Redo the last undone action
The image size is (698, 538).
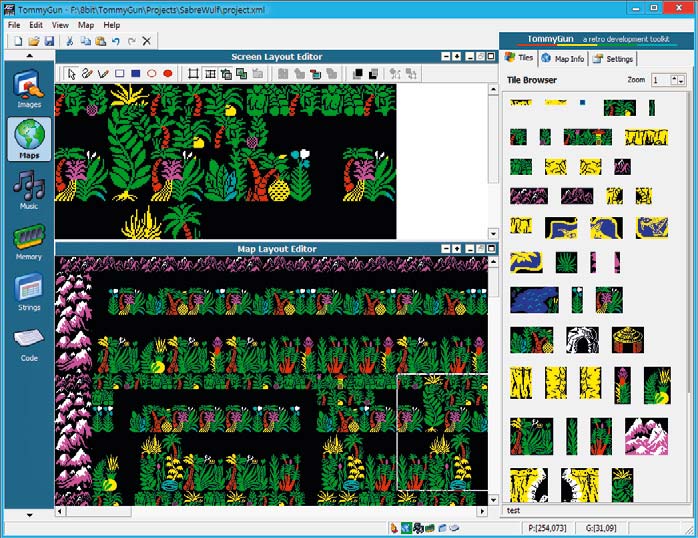click(x=132, y=41)
